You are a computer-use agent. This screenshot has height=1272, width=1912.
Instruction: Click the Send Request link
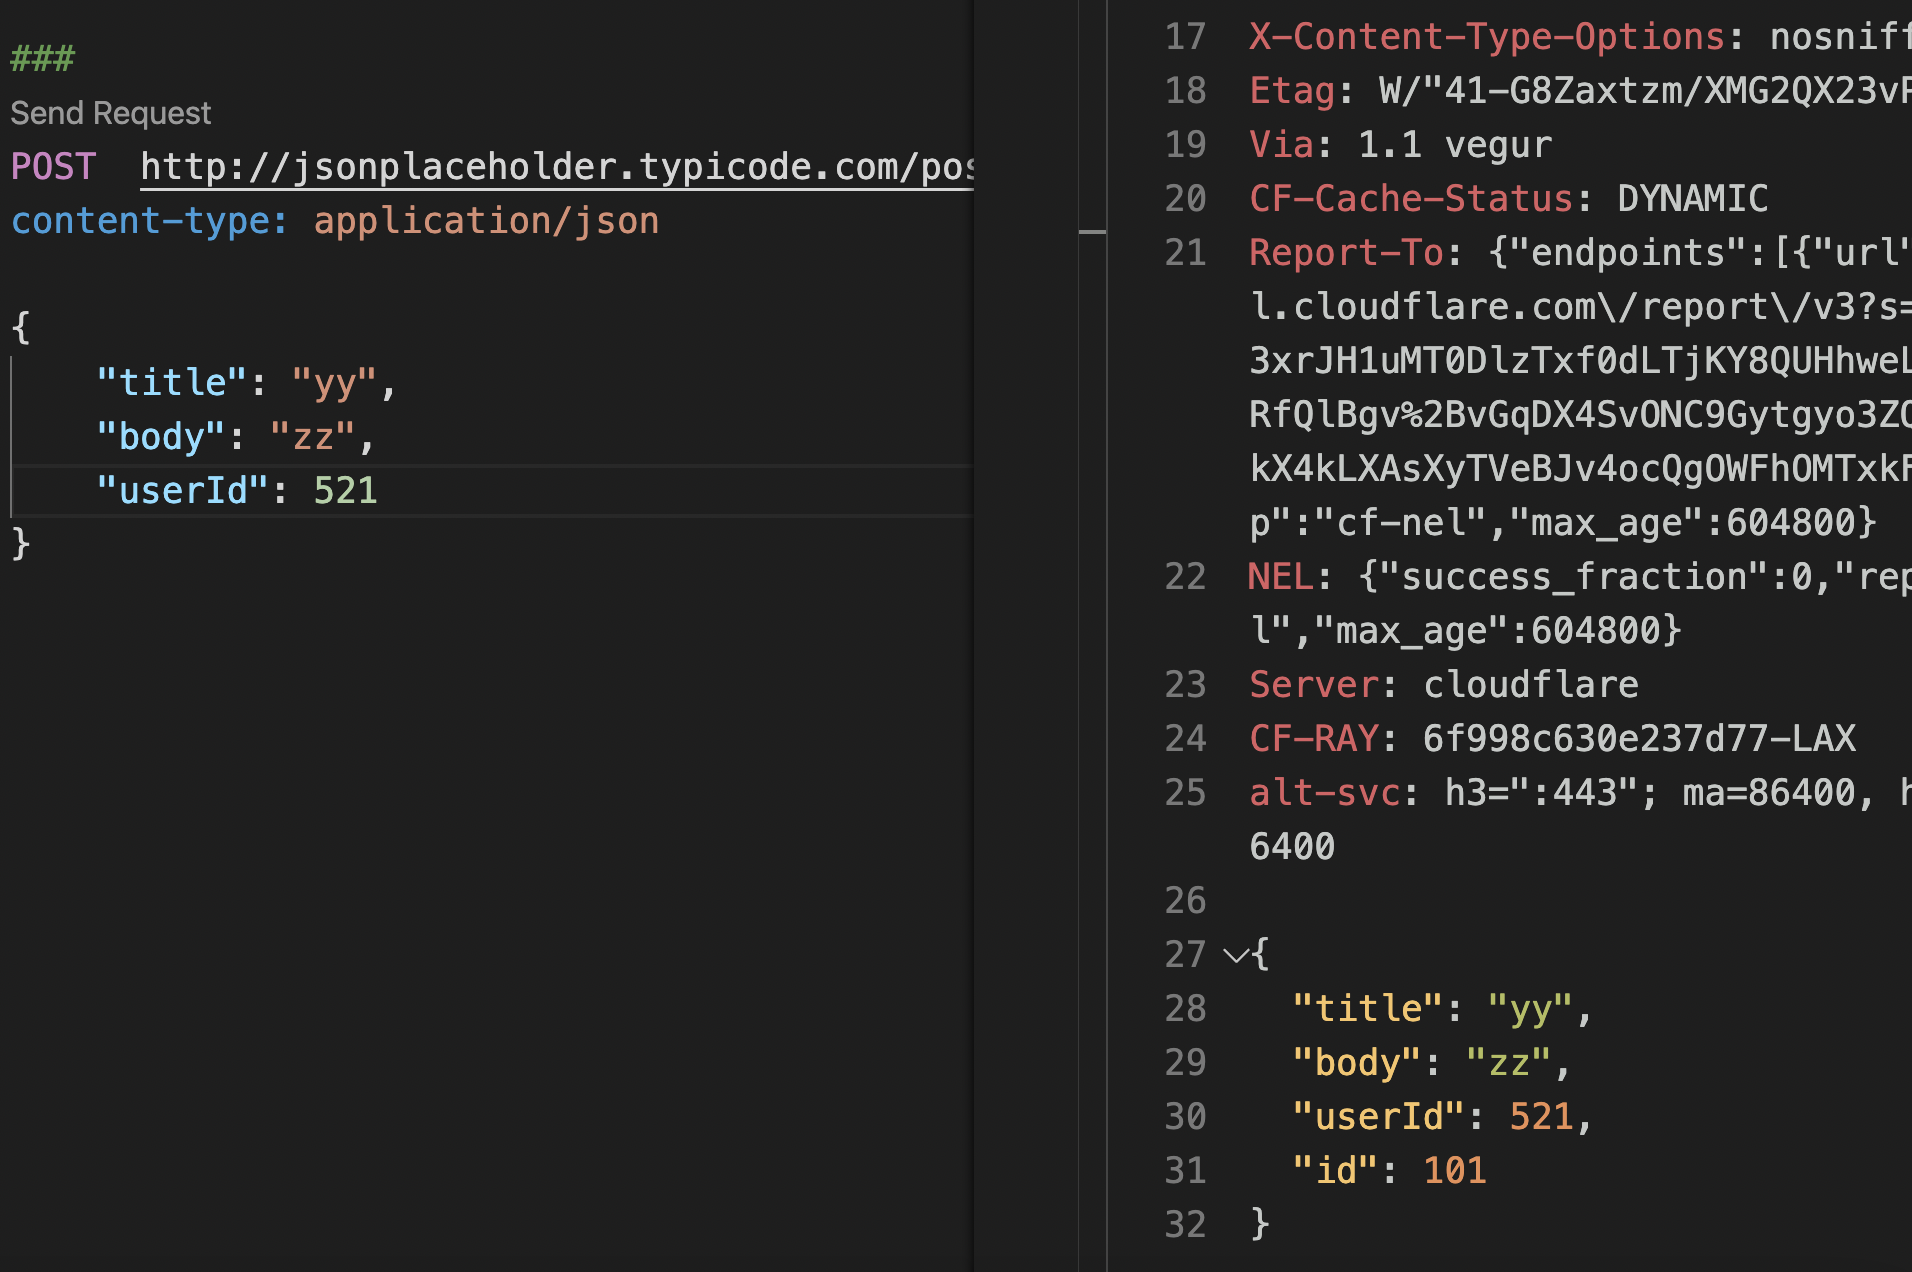click(x=111, y=113)
